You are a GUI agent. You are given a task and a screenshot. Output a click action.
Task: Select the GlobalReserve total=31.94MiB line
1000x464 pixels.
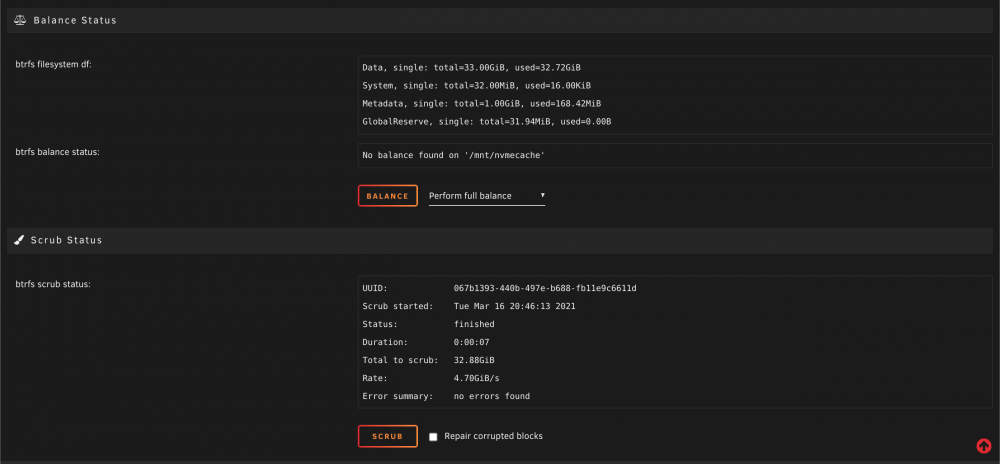[487, 121]
